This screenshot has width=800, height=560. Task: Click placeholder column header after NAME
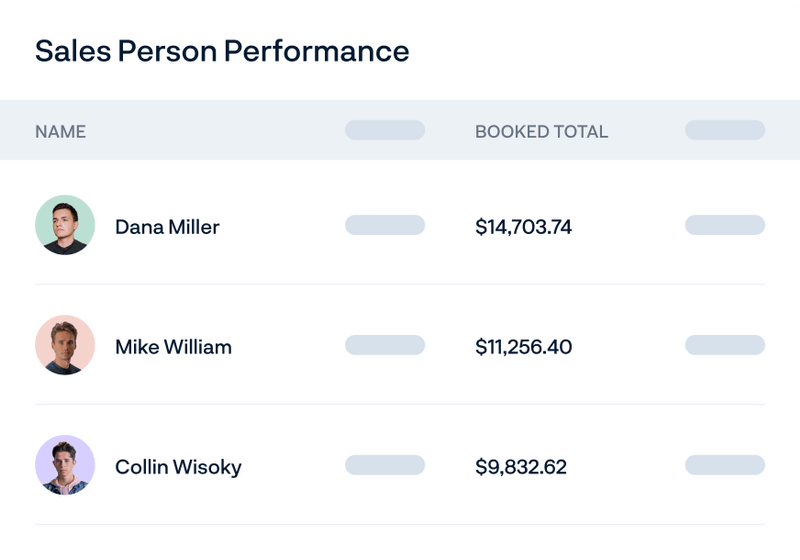[x=385, y=130]
